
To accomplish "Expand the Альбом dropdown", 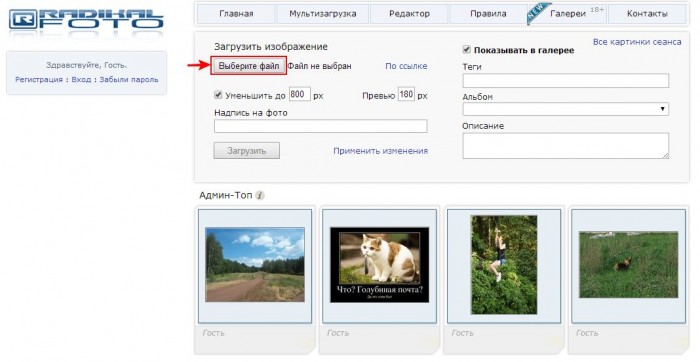I will [566, 109].
